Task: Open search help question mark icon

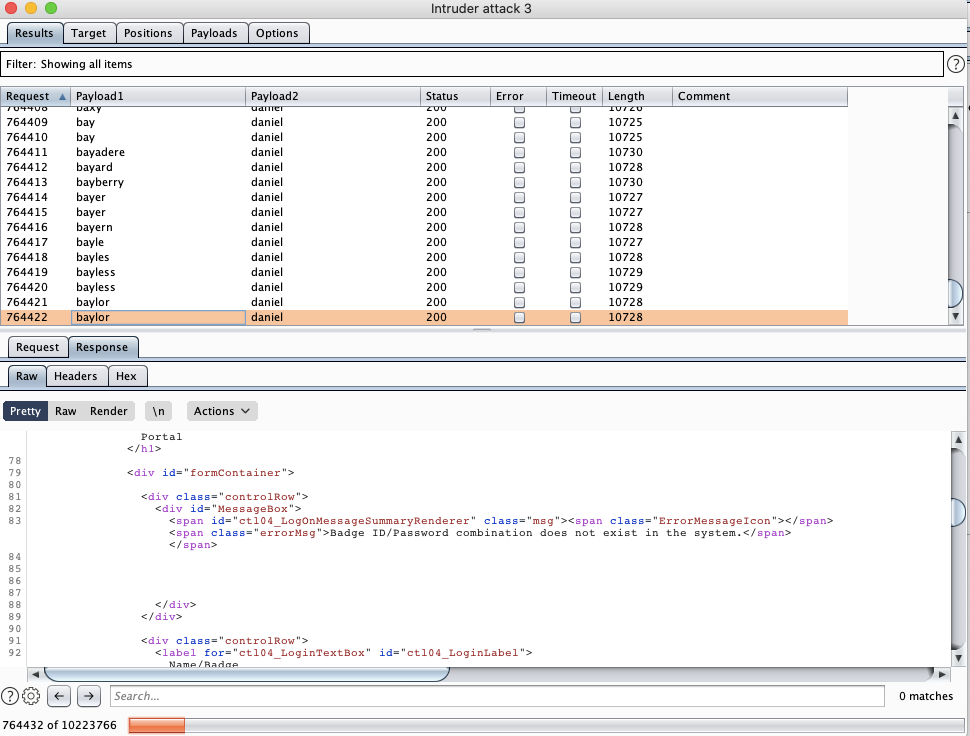Action: (x=10, y=696)
